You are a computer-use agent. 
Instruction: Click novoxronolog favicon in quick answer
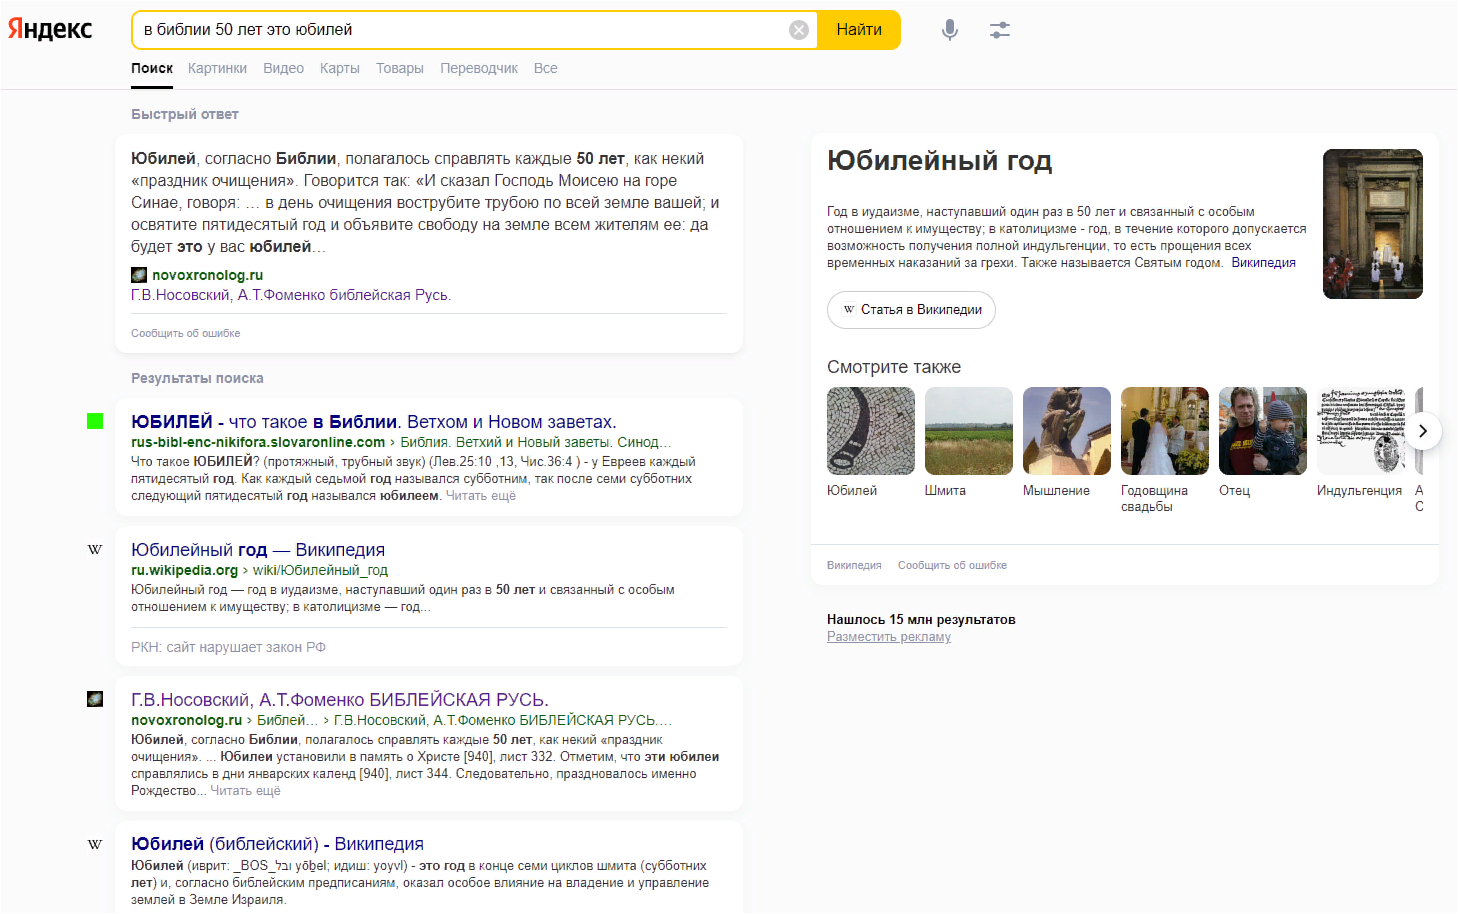tap(139, 275)
